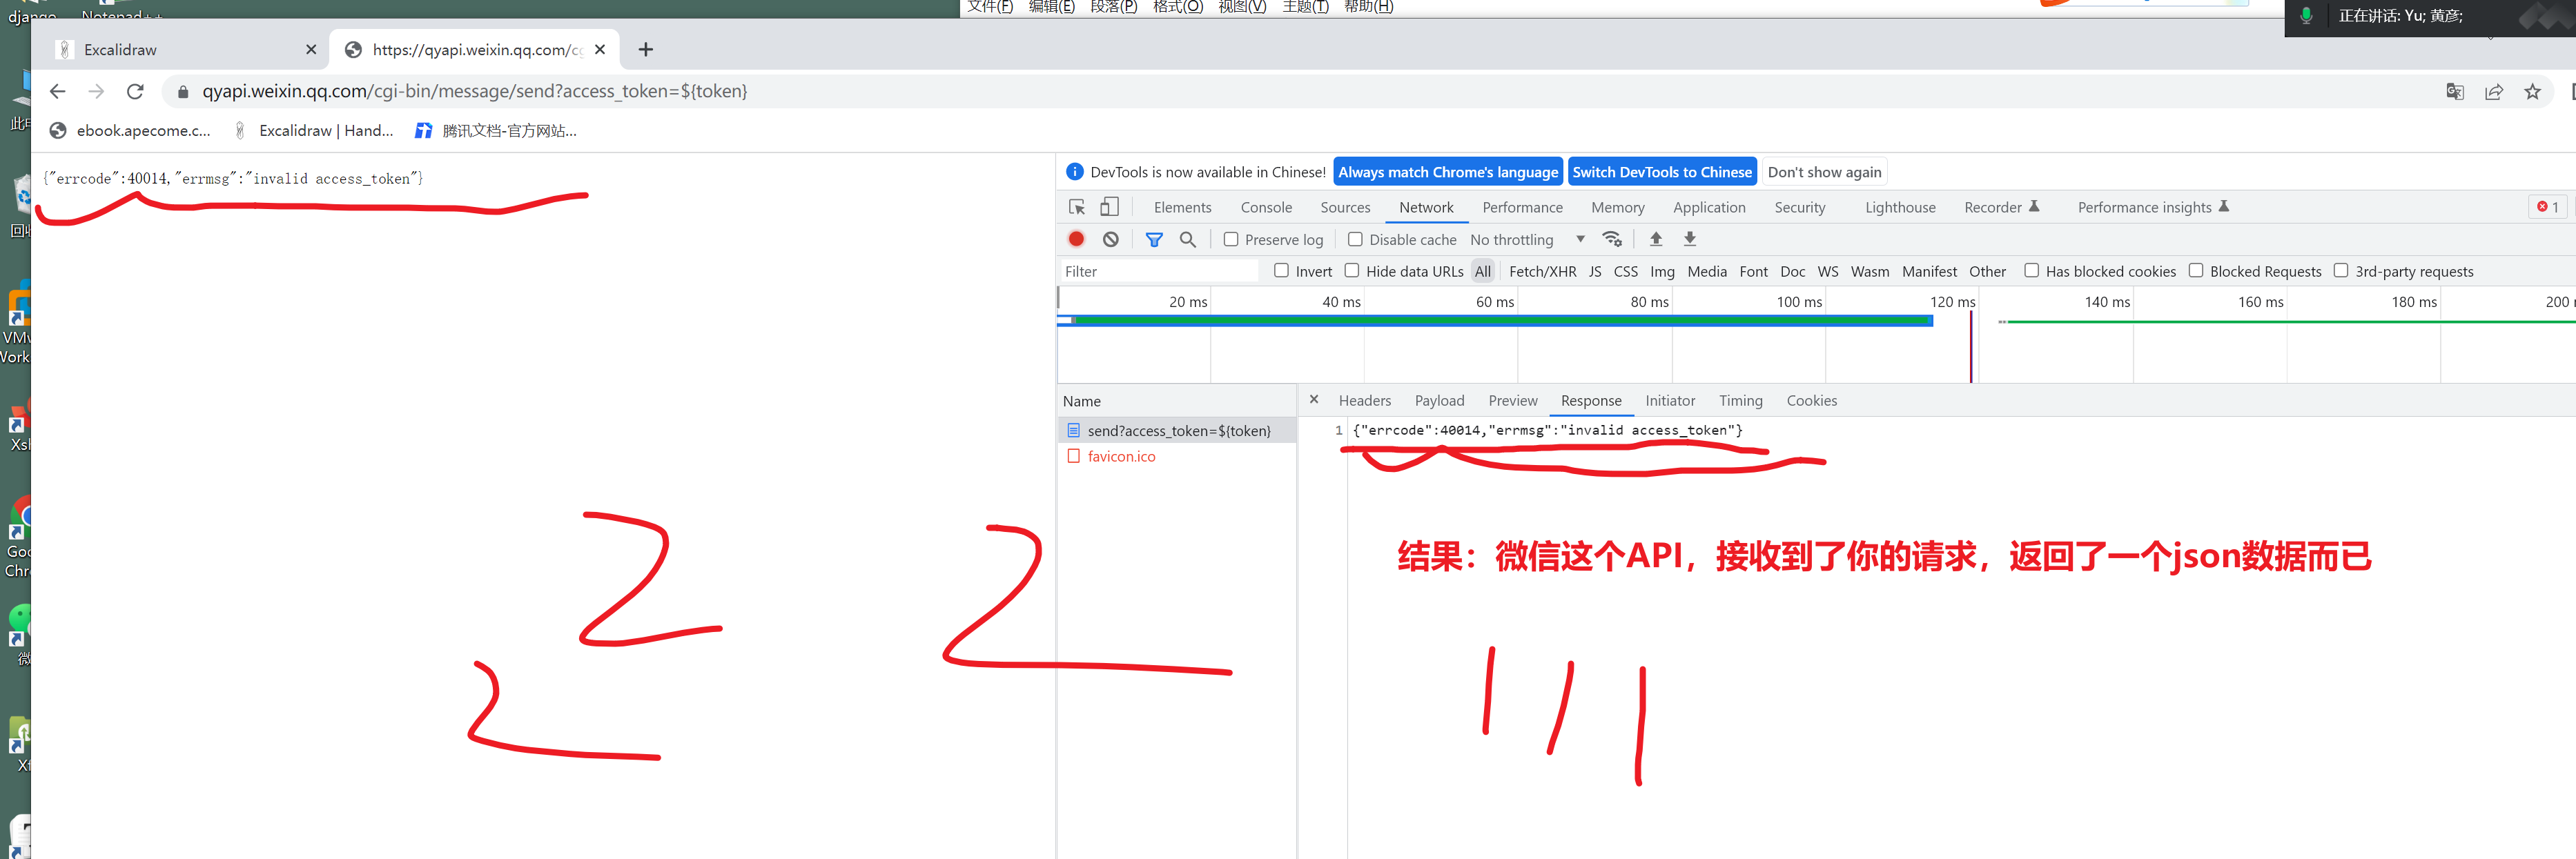Enable the Preserve log checkbox
2576x859 pixels.
tap(1231, 239)
